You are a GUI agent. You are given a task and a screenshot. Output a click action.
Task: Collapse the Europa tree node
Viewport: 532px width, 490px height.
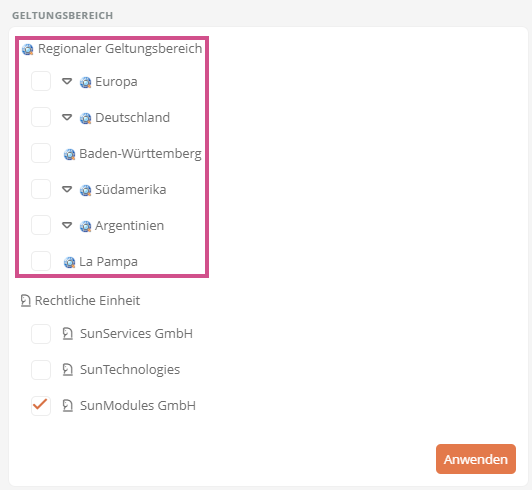(x=67, y=81)
